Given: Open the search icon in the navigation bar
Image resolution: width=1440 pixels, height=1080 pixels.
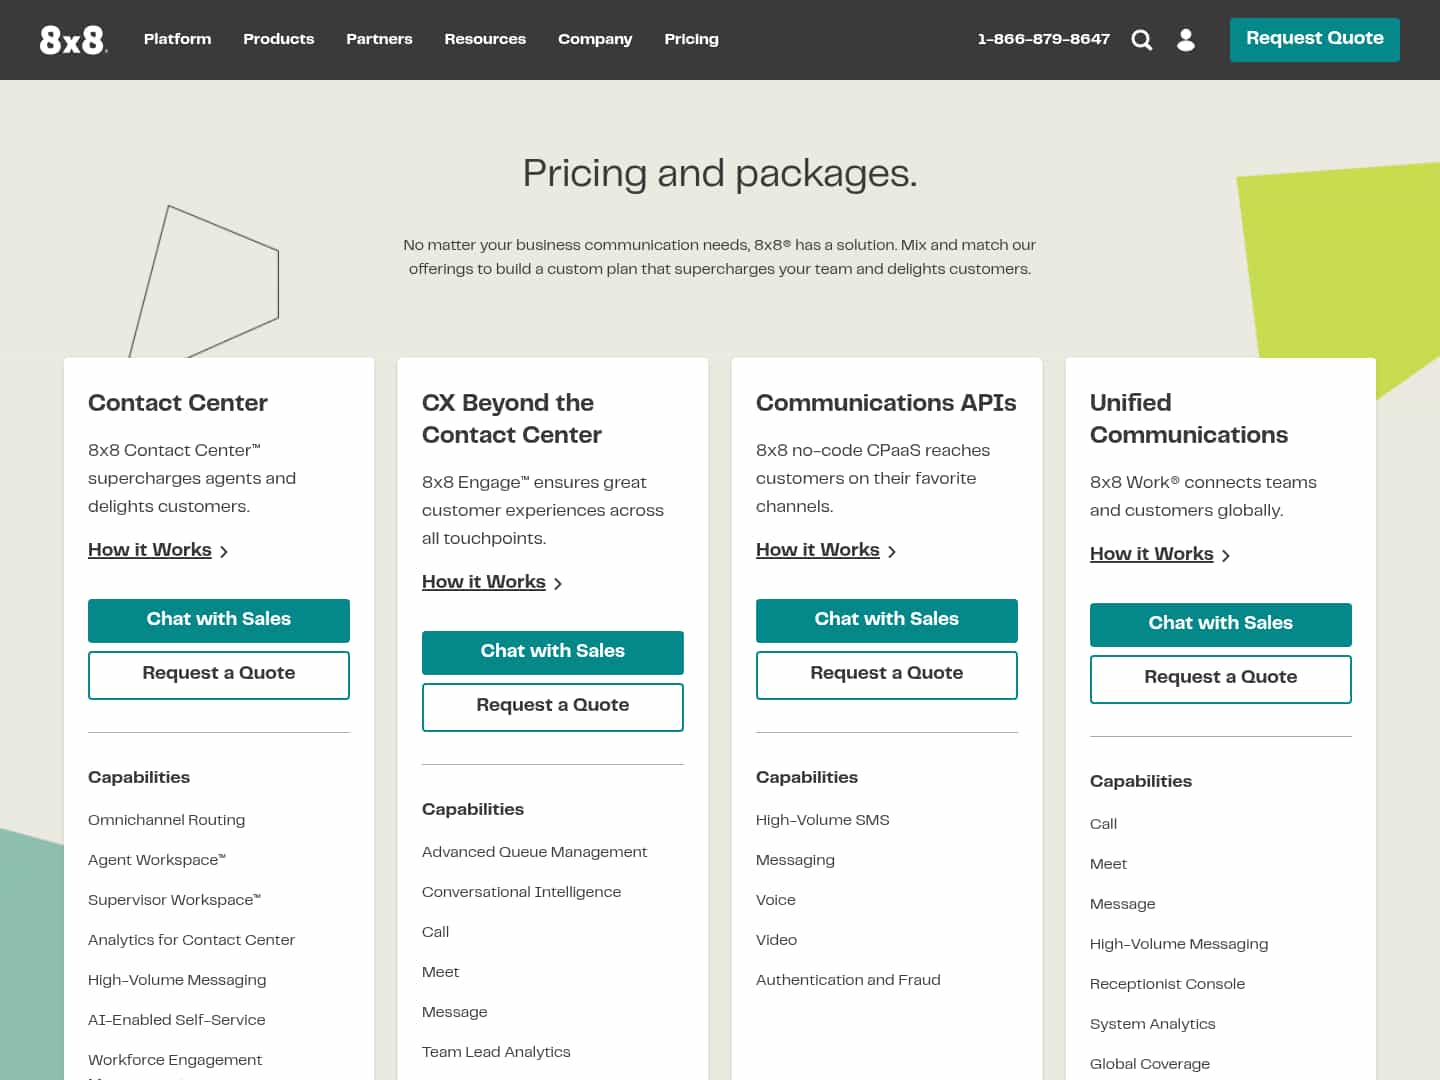Looking at the screenshot, I should (x=1141, y=39).
